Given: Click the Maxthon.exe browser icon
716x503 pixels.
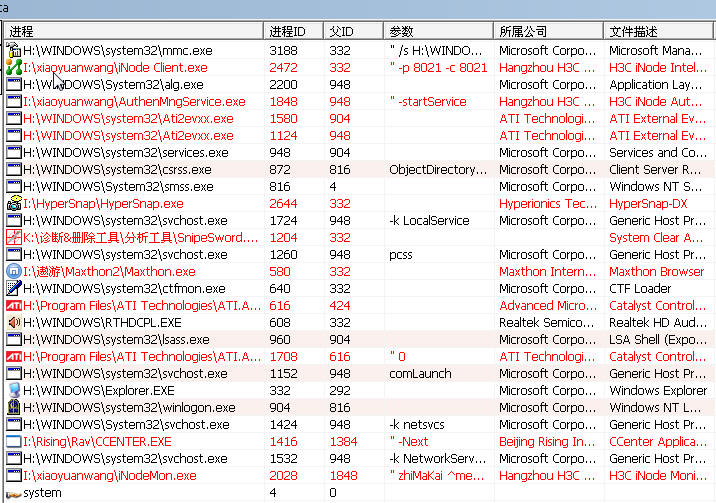Looking at the screenshot, I should coord(14,272).
